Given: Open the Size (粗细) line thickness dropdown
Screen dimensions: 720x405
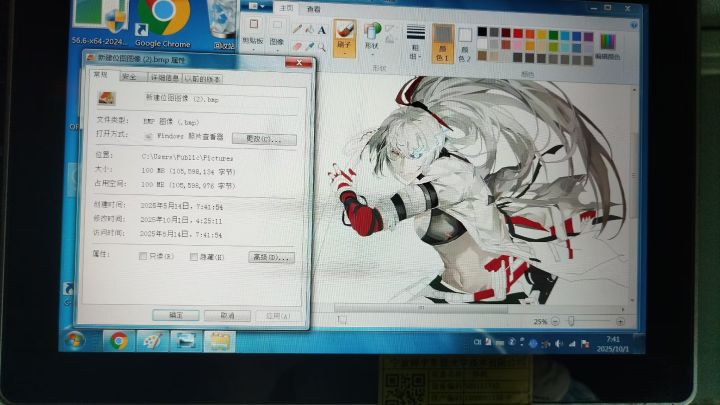Looking at the screenshot, I should pos(416,43).
